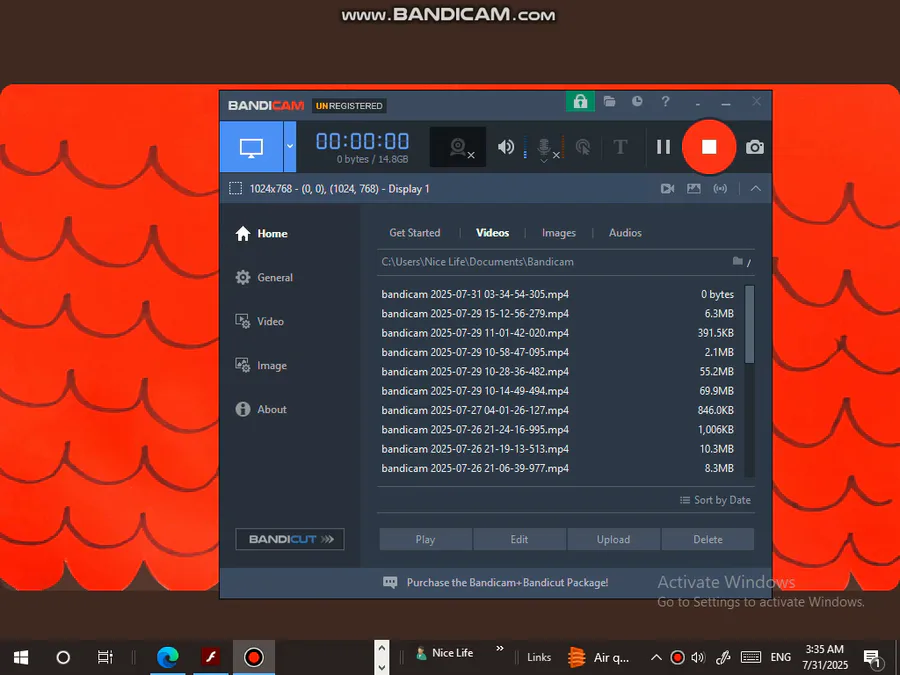Select bandicam 2025-07-31 03-34-54-305.mp4
Viewport: 900px width, 675px height.
[557, 294]
